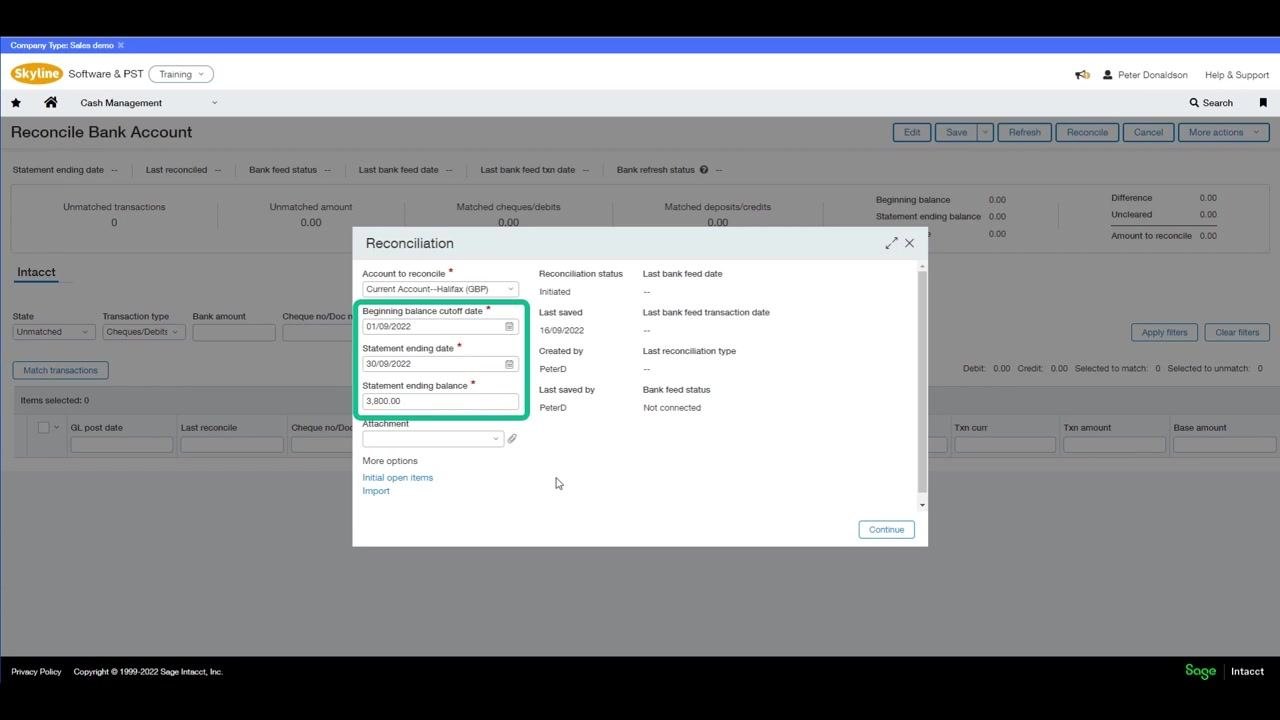Viewport: 1280px width, 720px height.
Task: Toggle the select-all checkbox in table header
Action: pyautogui.click(x=43, y=428)
